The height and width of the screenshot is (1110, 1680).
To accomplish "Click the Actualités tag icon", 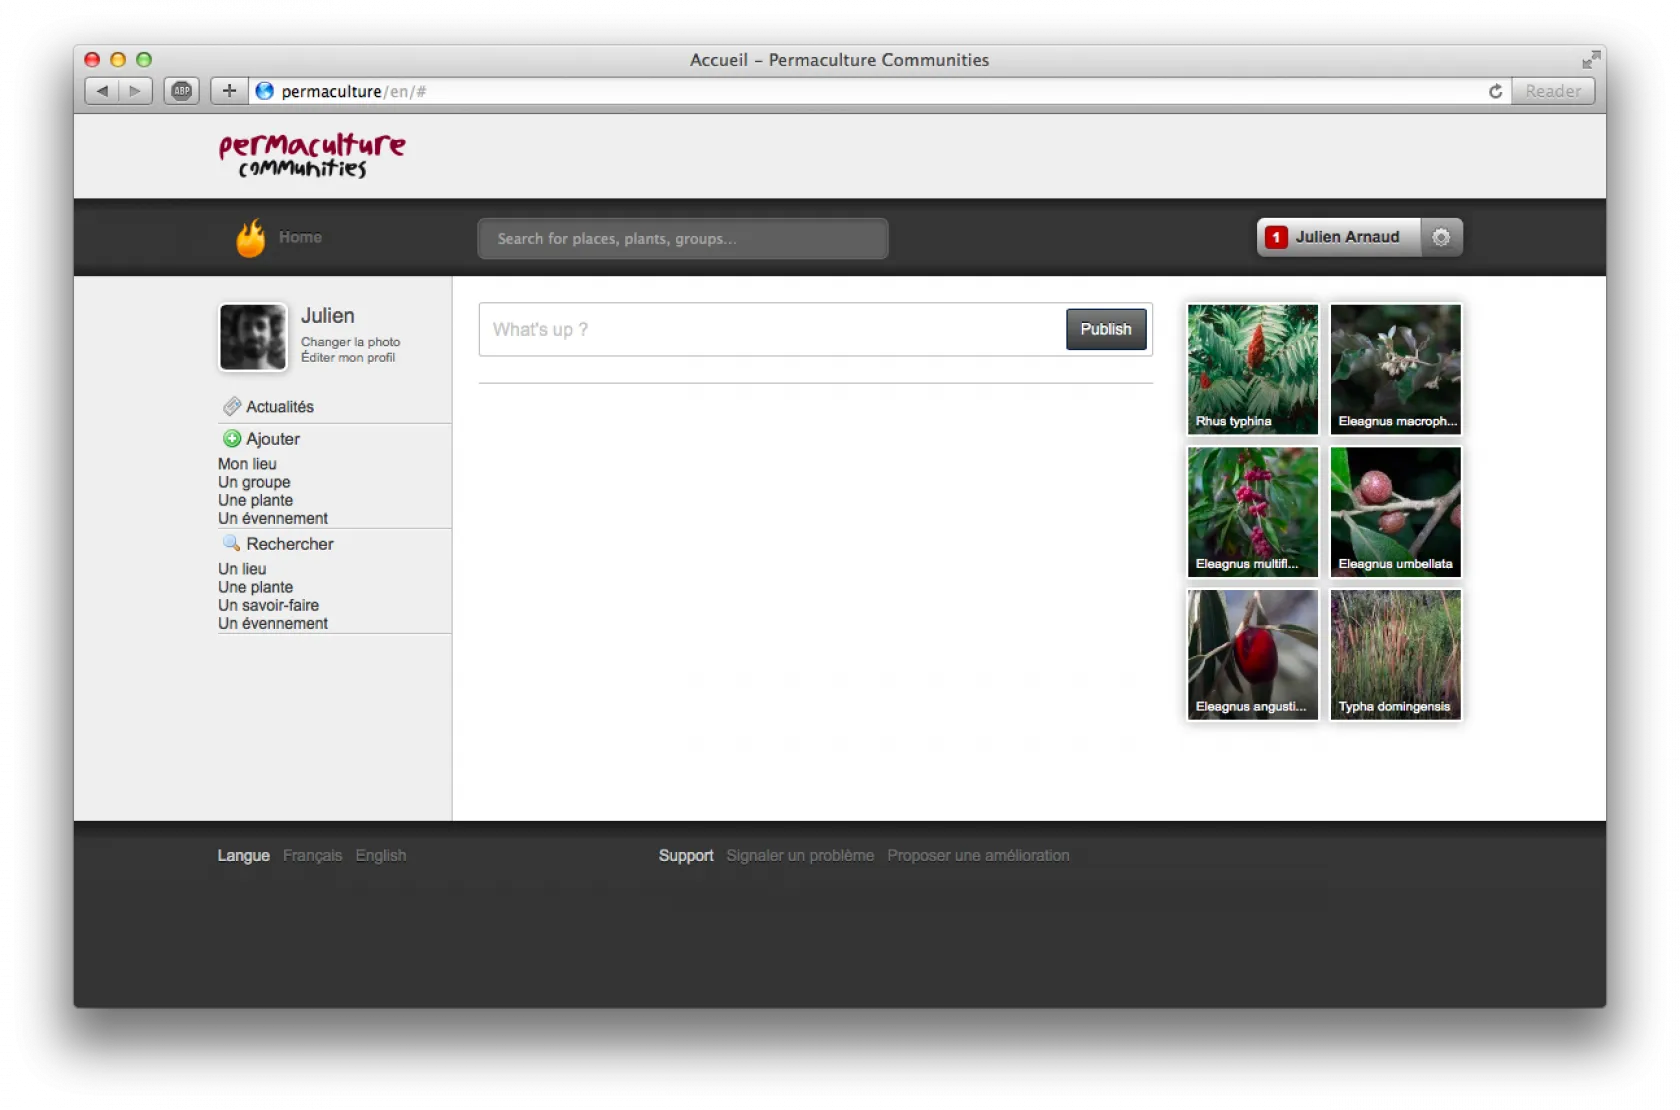I will pos(232,406).
